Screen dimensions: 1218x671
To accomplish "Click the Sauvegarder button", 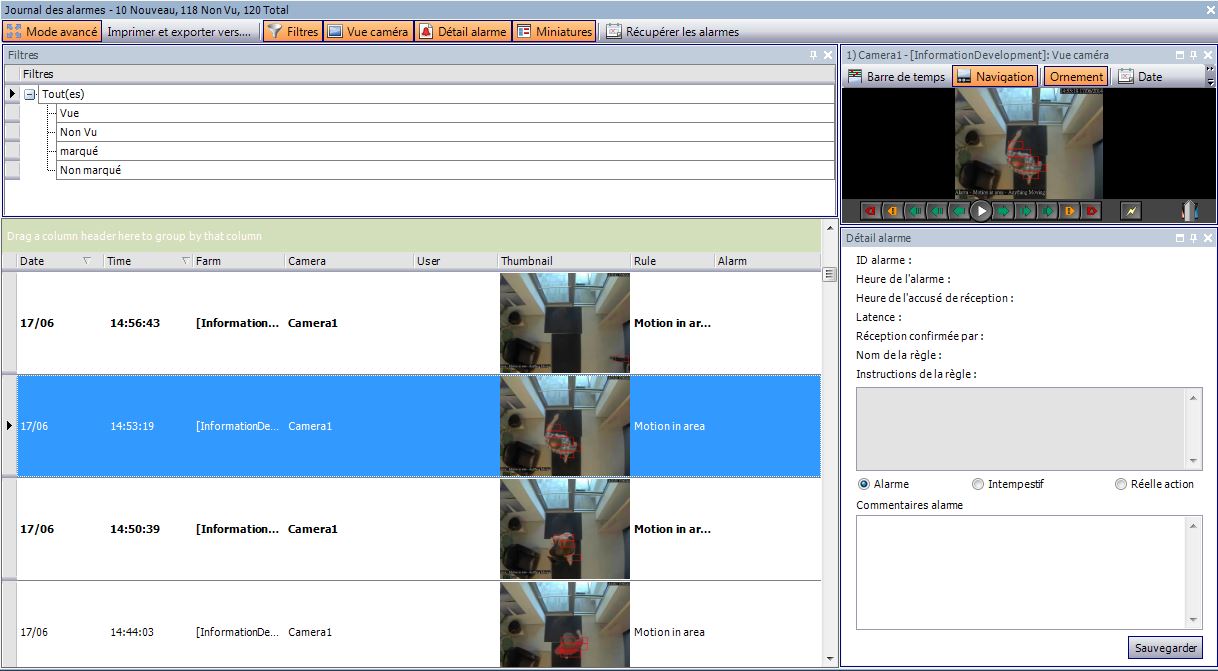I will pos(1165,648).
